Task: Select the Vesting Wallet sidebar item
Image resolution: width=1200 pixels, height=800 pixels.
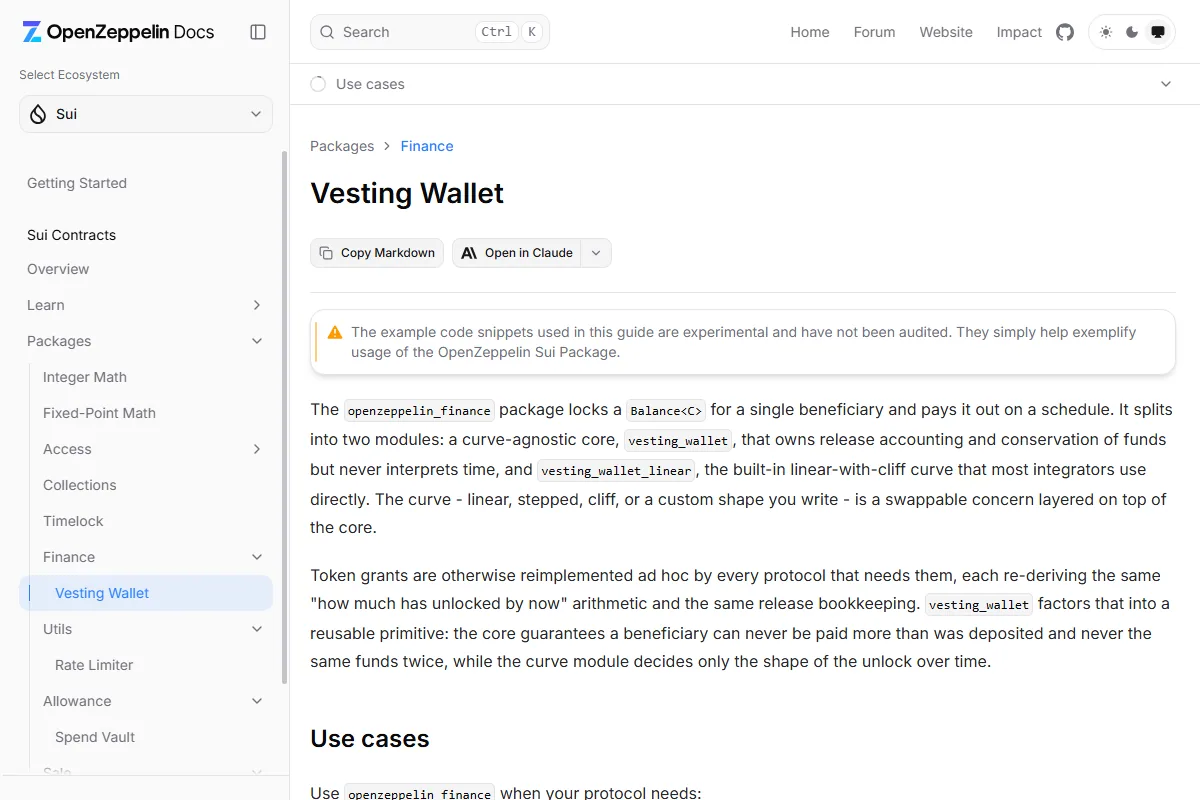Action: pos(146,593)
